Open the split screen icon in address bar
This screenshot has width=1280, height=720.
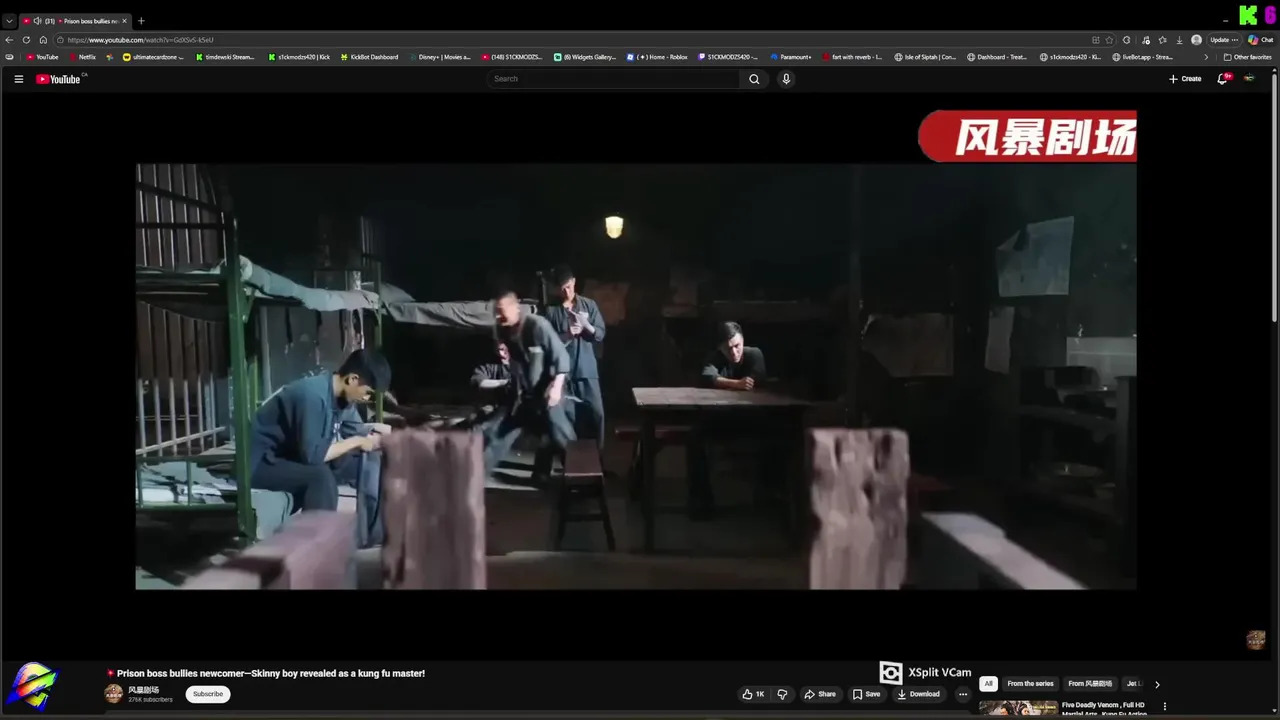click(x=1096, y=40)
